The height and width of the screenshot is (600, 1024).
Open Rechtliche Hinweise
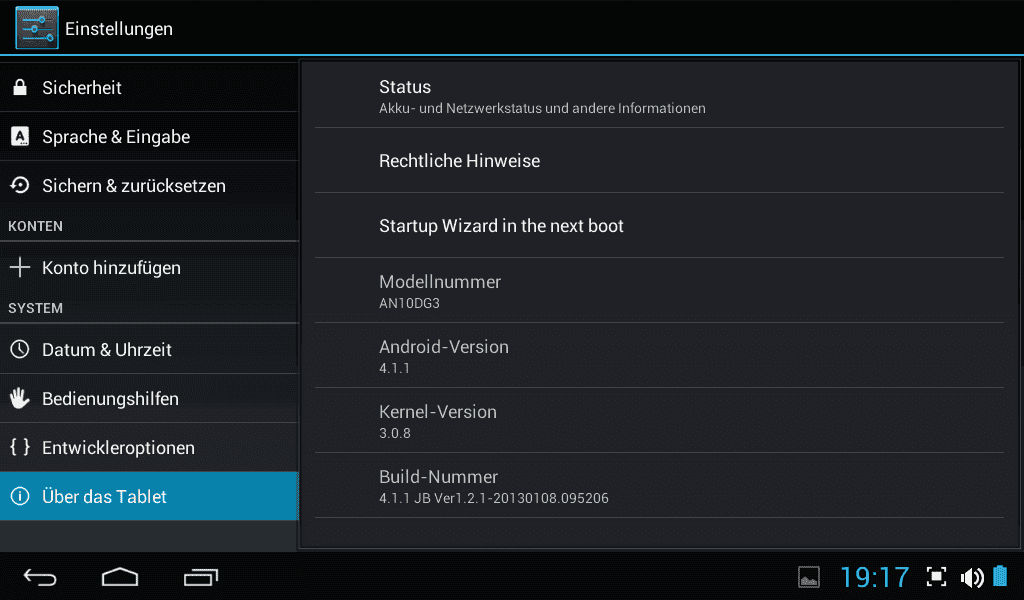(660, 161)
